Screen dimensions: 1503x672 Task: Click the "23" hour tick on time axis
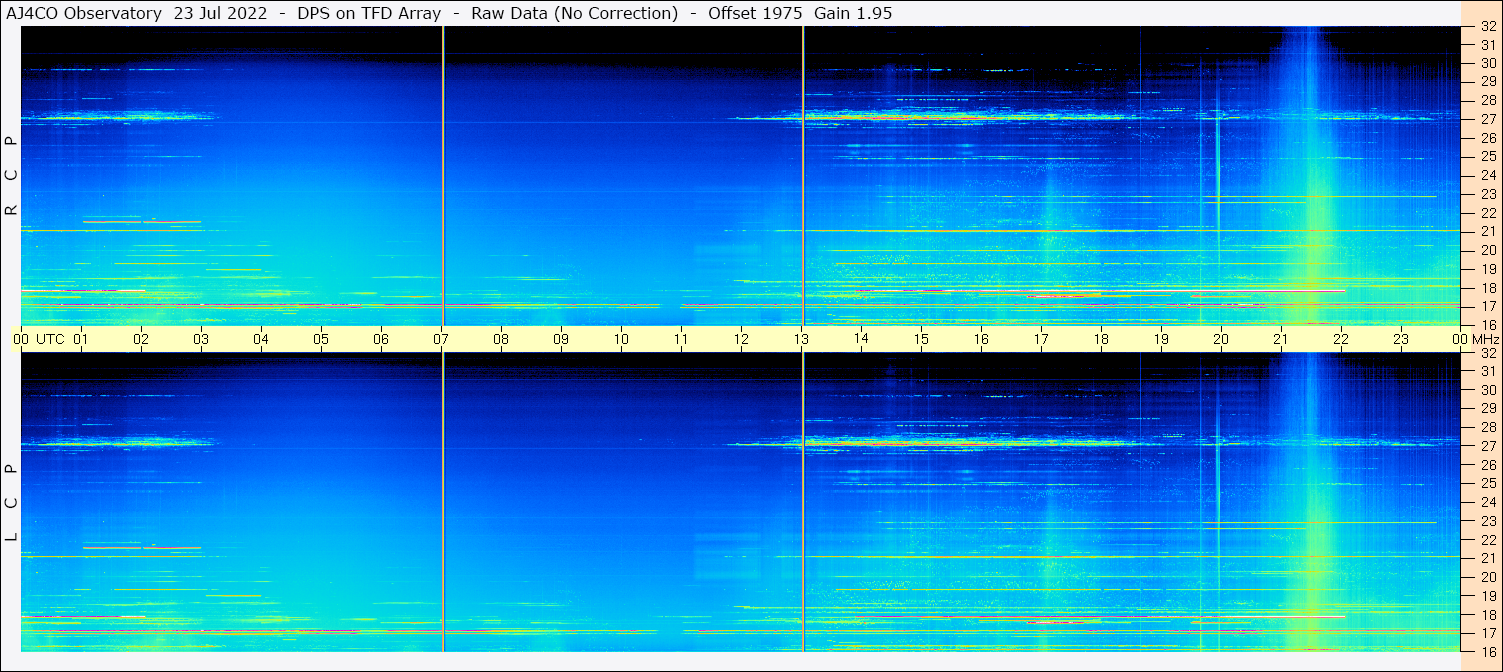[x=1401, y=339]
